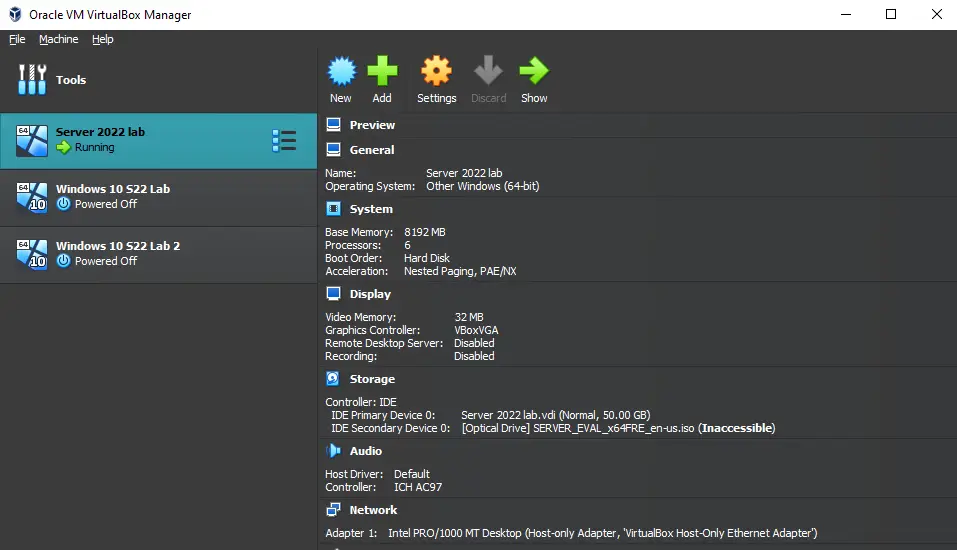Open the Machine menu
Viewport: 957px width, 550px height.
(x=59, y=39)
